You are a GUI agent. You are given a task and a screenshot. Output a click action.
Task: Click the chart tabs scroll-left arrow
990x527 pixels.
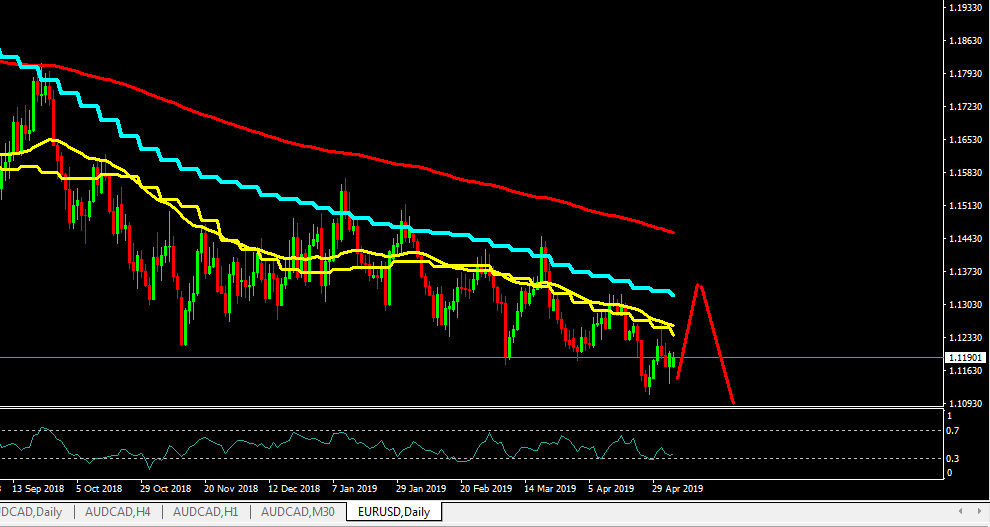pos(961,511)
